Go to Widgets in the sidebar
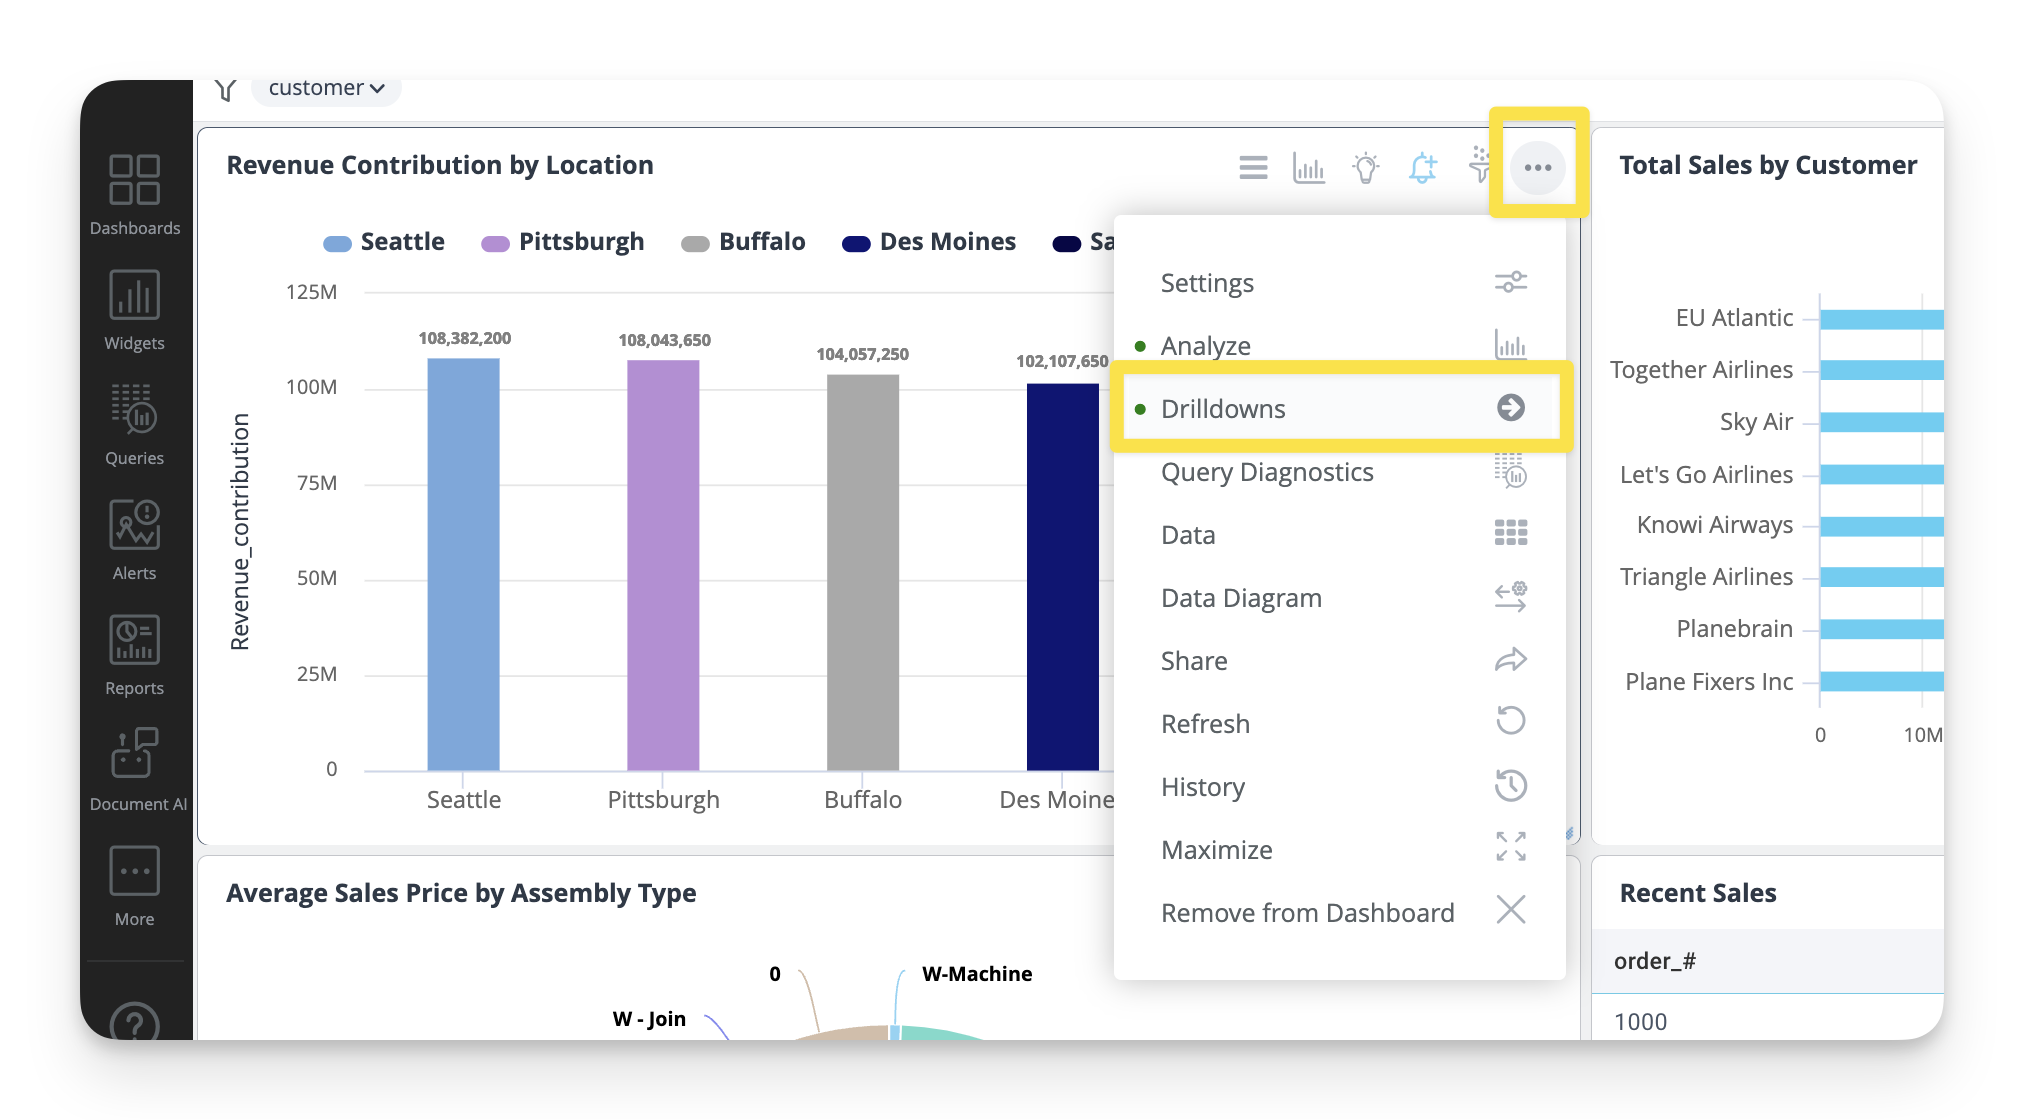The width and height of the screenshot is (2024, 1120). [134, 310]
